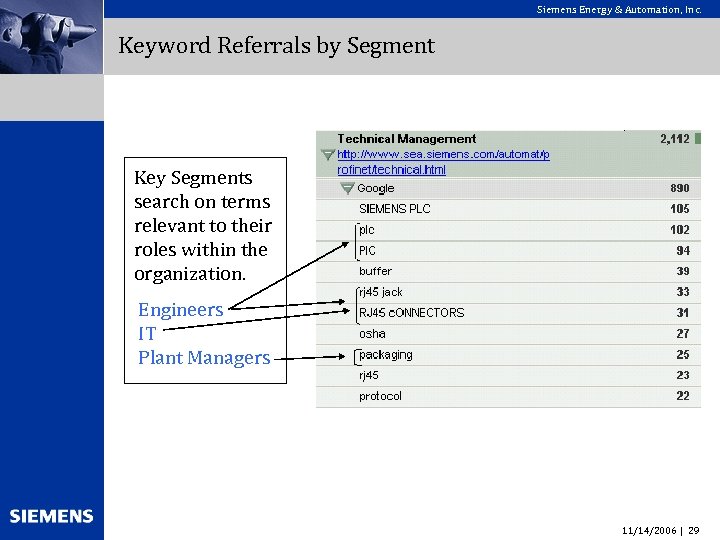This screenshot has height=540, width=720.
Task: Click the Key Segments description text
Action: click(202, 226)
